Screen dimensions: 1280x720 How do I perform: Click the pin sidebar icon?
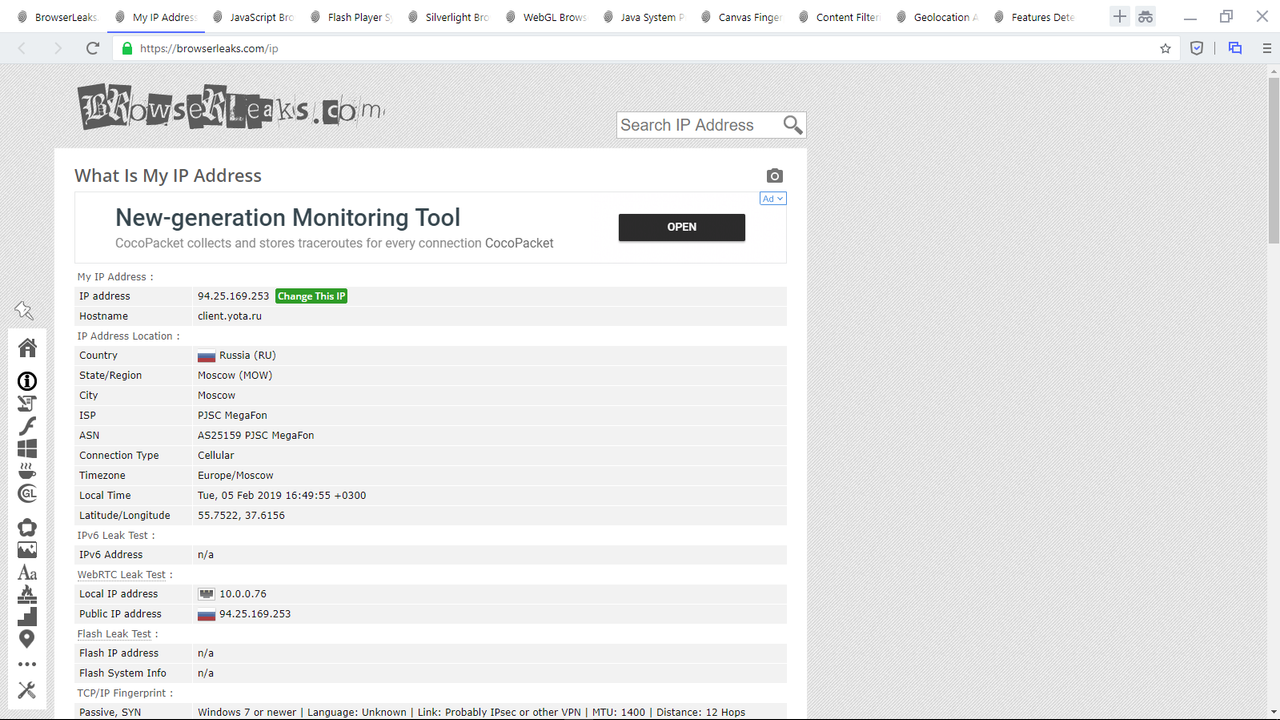pos(24,312)
